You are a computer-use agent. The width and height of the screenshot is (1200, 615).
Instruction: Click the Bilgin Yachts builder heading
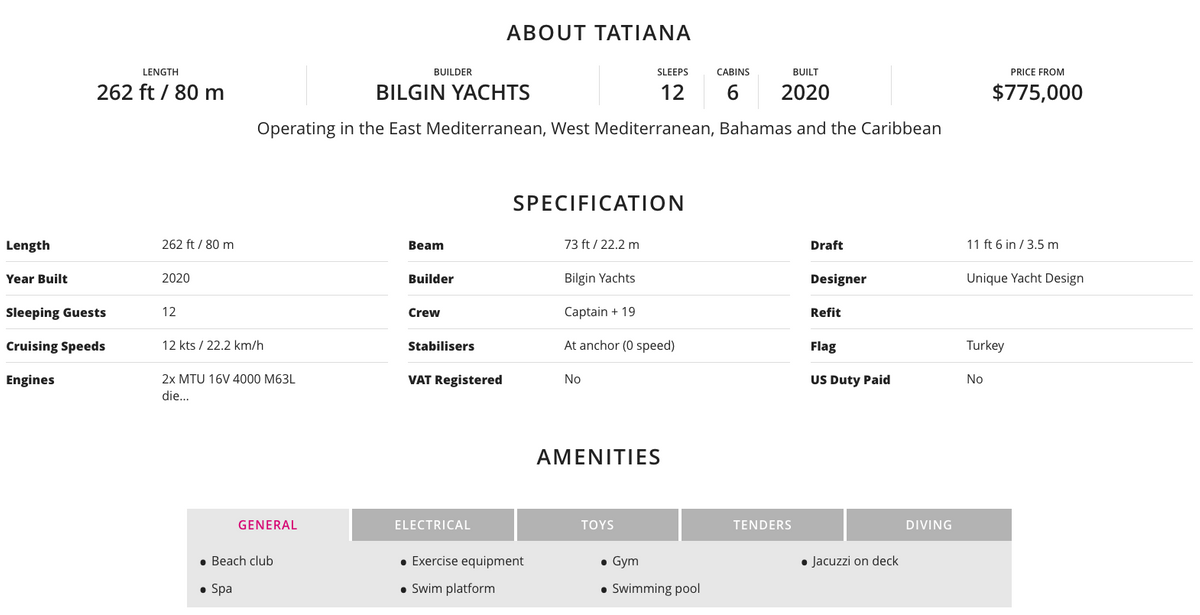click(x=452, y=93)
